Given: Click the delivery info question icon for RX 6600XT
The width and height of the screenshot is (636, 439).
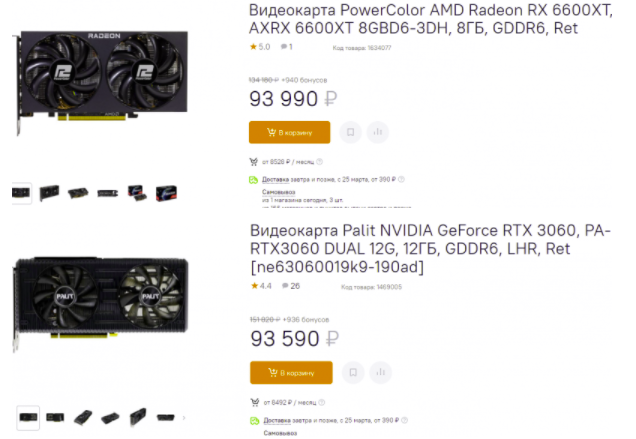Looking at the screenshot, I should [401, 179].
